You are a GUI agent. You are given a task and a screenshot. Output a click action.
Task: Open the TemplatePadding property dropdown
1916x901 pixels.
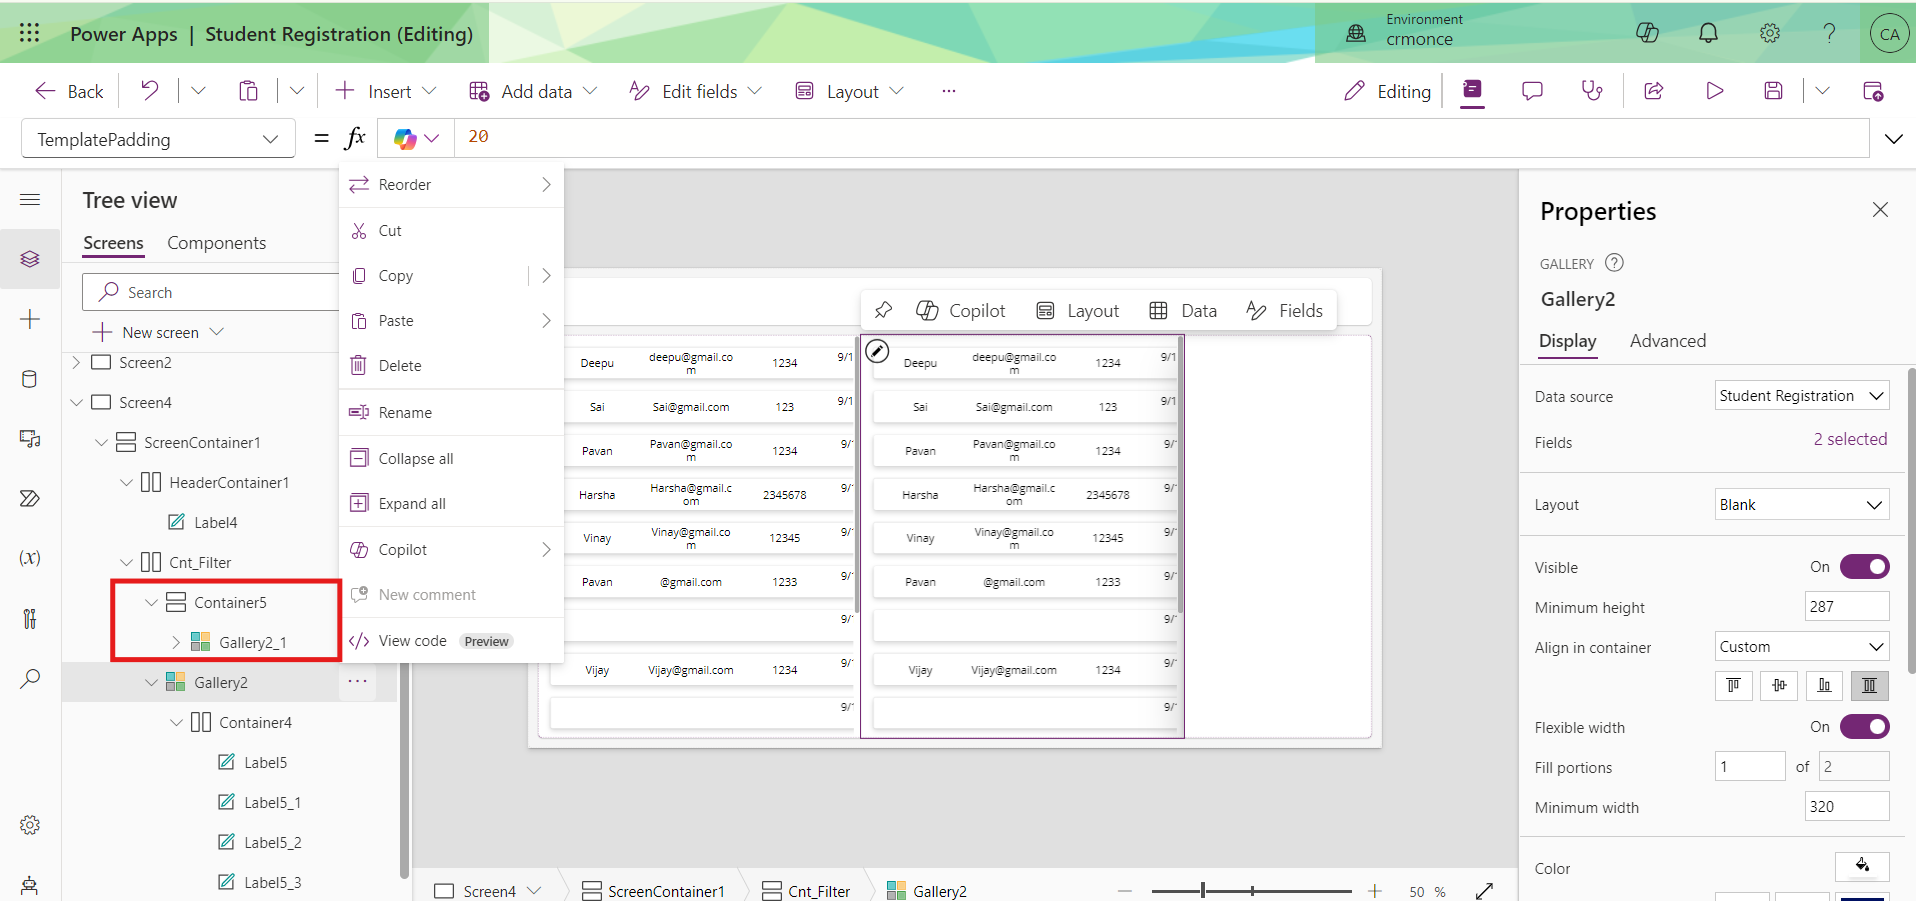point(158,139)
